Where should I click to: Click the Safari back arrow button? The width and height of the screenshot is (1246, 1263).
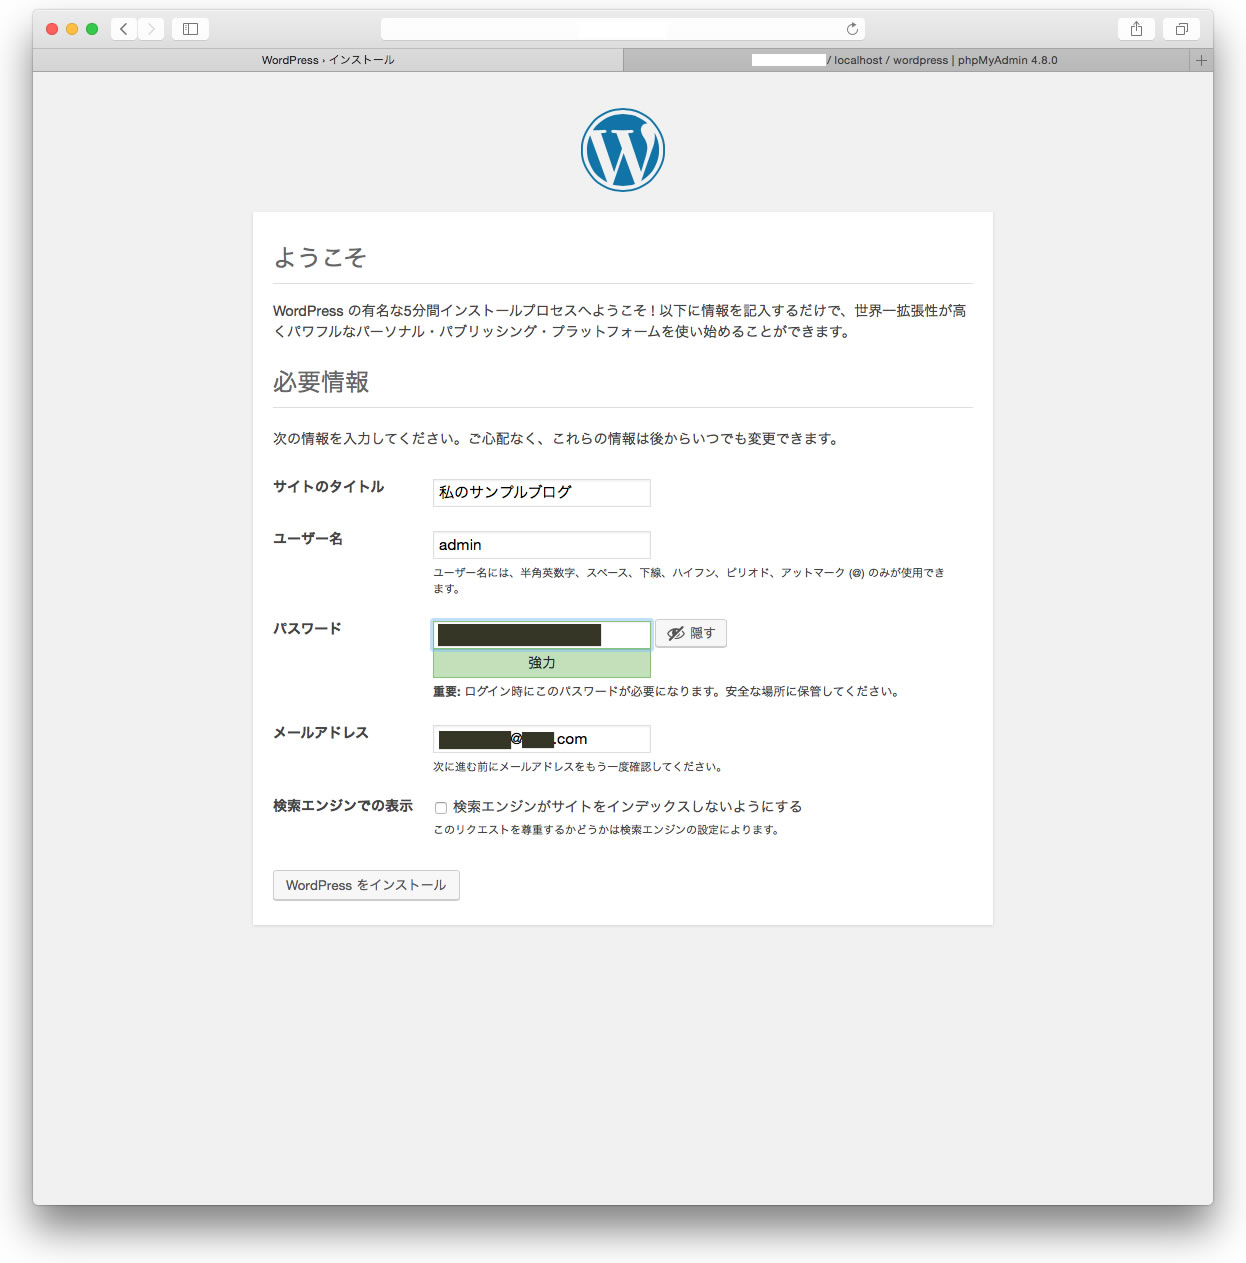[124, 29]
